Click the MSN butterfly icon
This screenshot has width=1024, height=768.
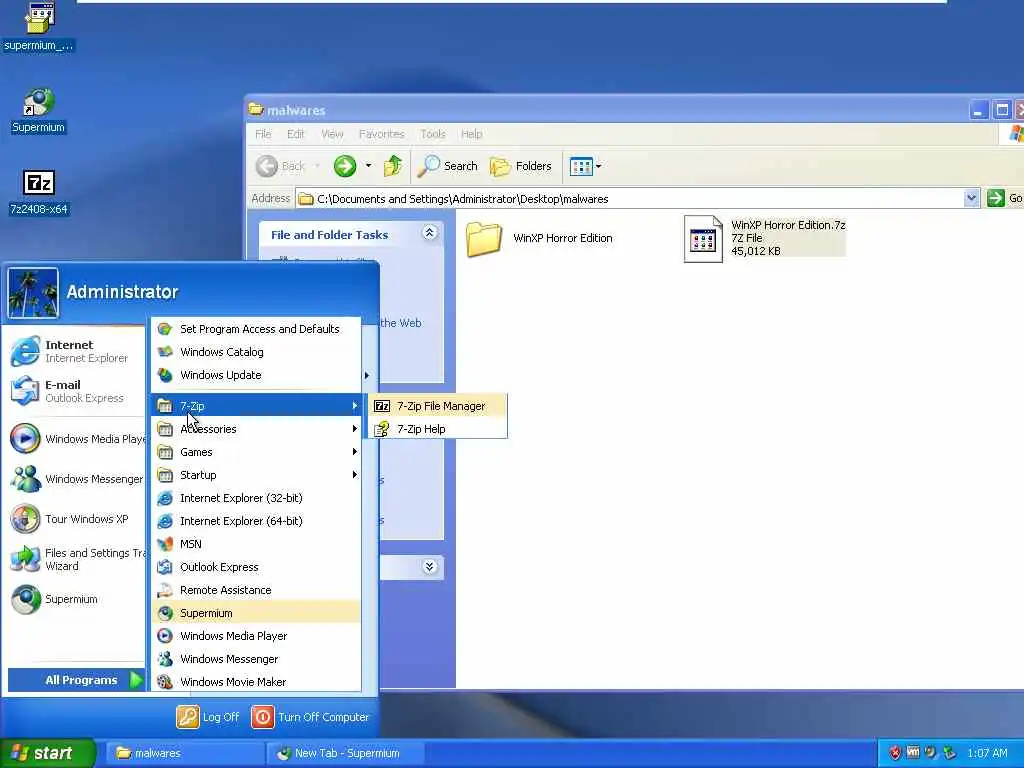click(165, 544)
